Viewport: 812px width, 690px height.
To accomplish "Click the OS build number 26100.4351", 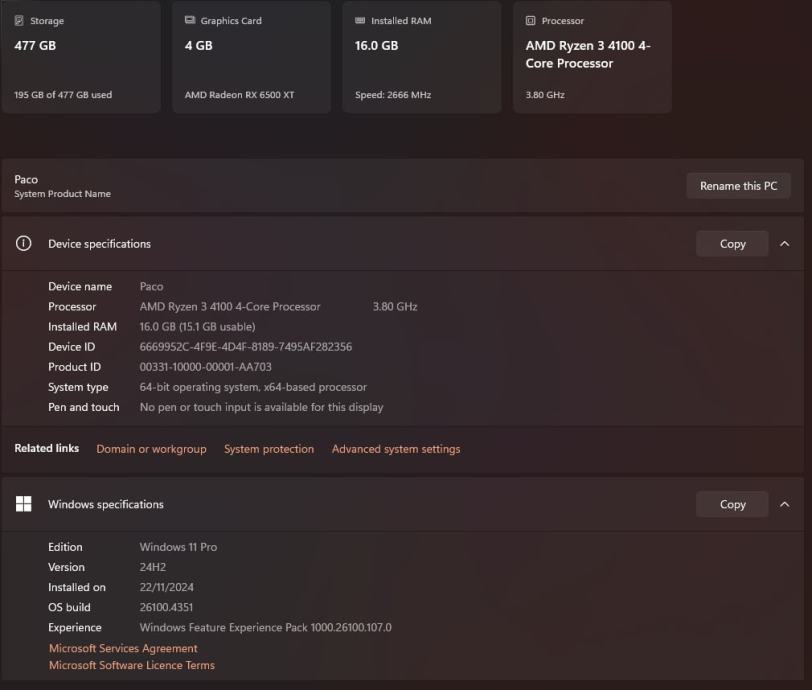I will [166, 607].
